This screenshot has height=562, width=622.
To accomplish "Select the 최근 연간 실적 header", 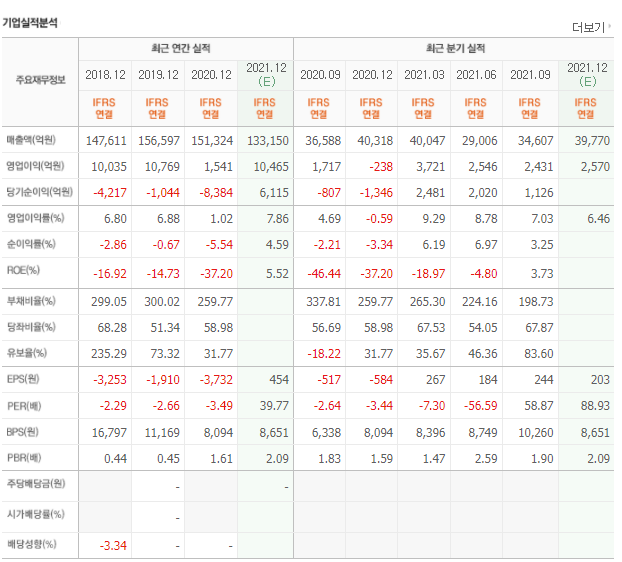I will pyautogui.click(x=181, y=48).
